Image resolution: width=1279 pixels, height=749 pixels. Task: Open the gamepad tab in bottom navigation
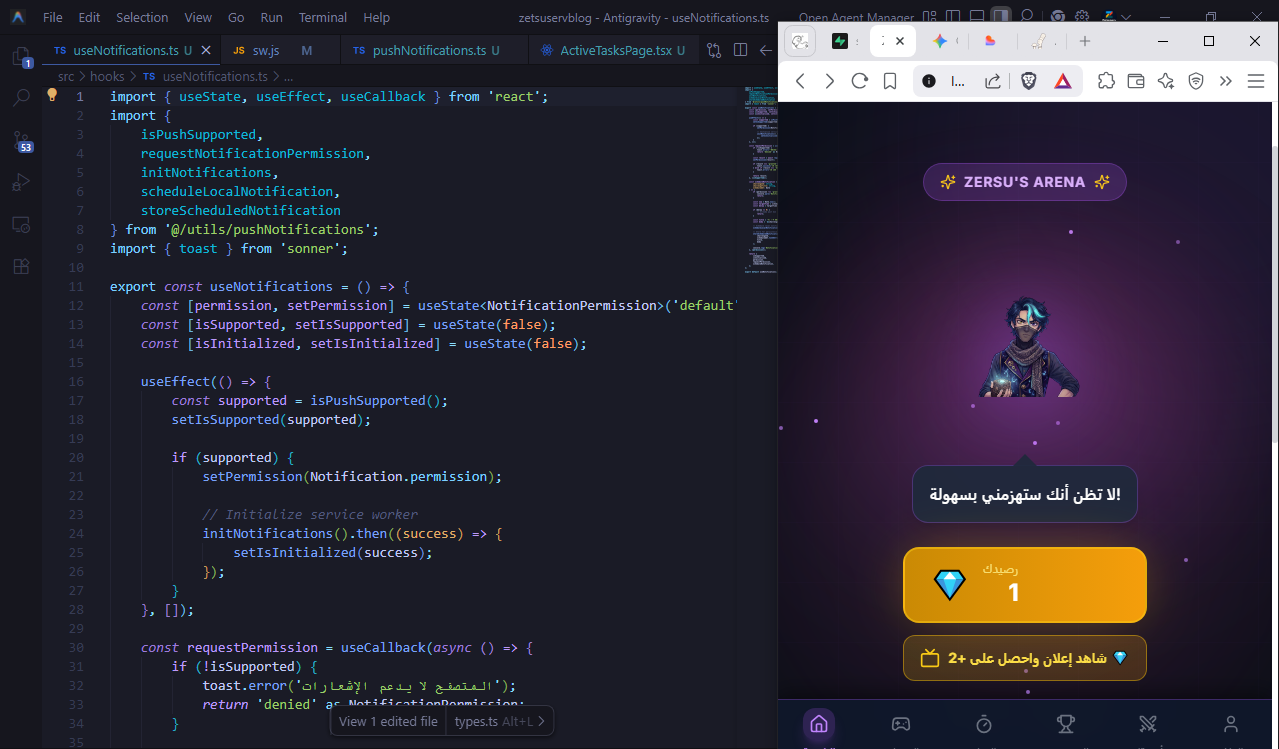pyautogui.click(x=901, y=724)
